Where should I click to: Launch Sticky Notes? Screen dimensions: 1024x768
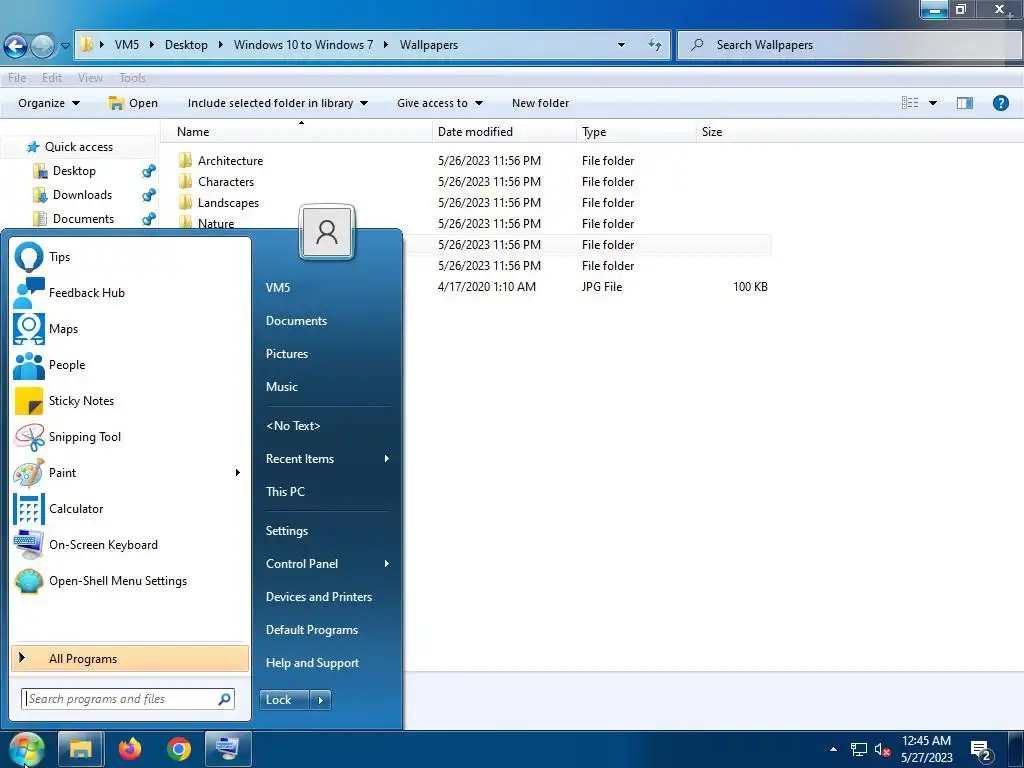coord(130,400)
